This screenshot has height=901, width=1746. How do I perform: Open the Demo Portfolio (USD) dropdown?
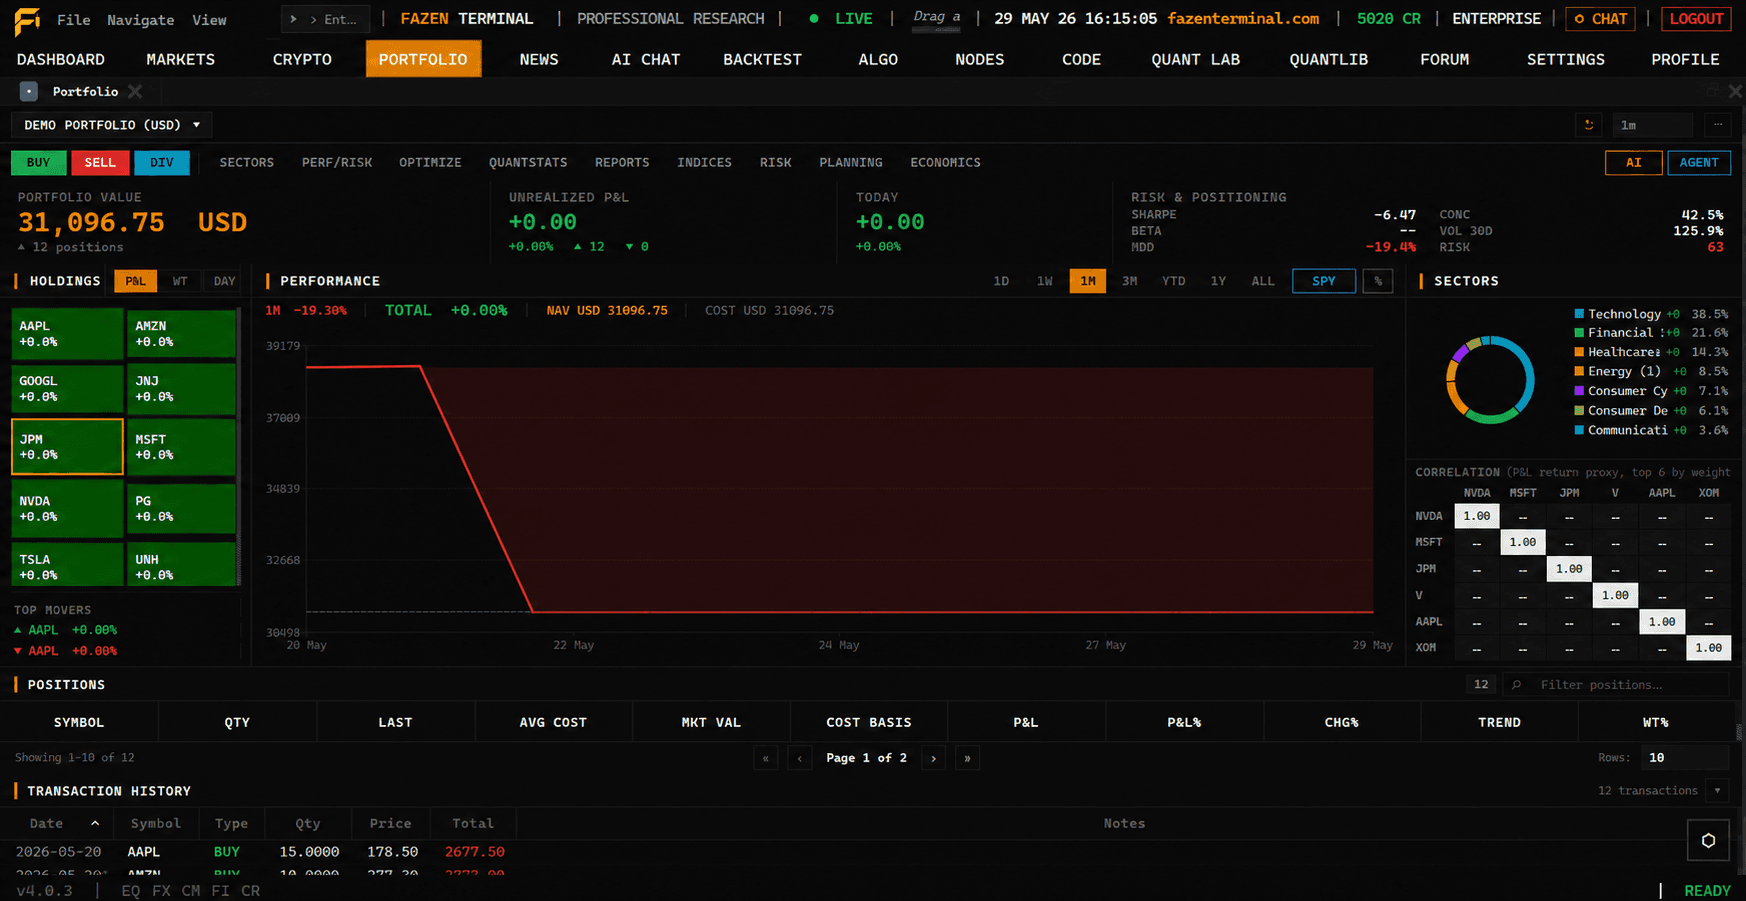112,125
